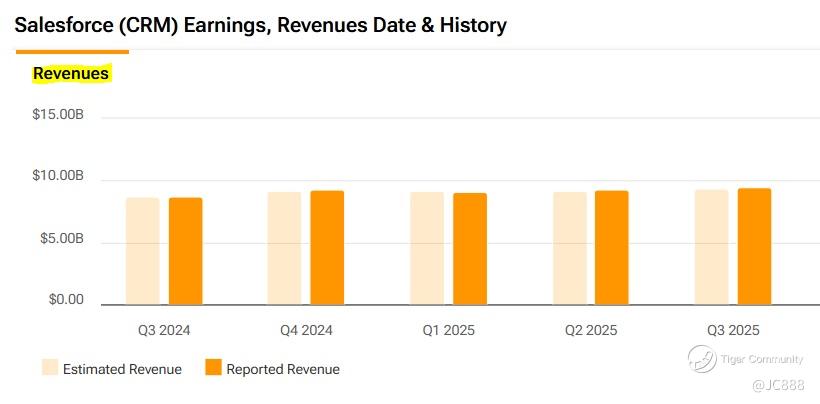This screenshot has height=404, width=820.
Task: Select Q4 2024 estimated revenue bar
Action: 284,248
